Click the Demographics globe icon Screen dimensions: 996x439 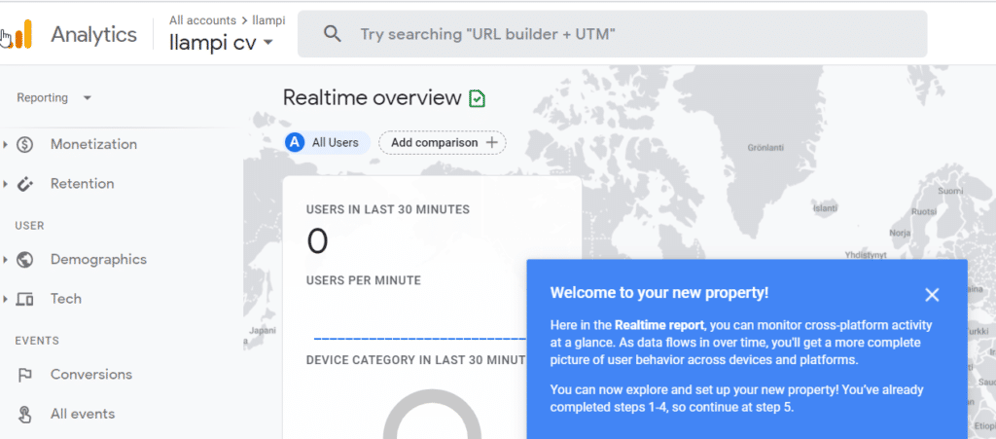tap(25, 260)
